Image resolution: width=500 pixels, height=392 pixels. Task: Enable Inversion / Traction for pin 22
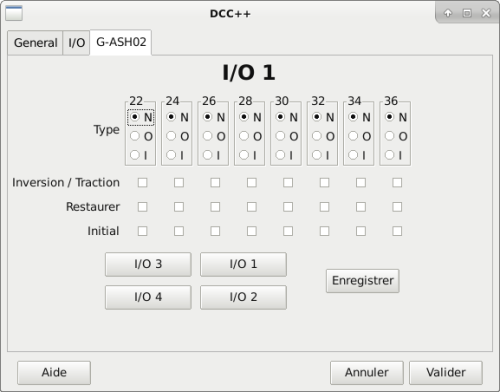[143, 182]
